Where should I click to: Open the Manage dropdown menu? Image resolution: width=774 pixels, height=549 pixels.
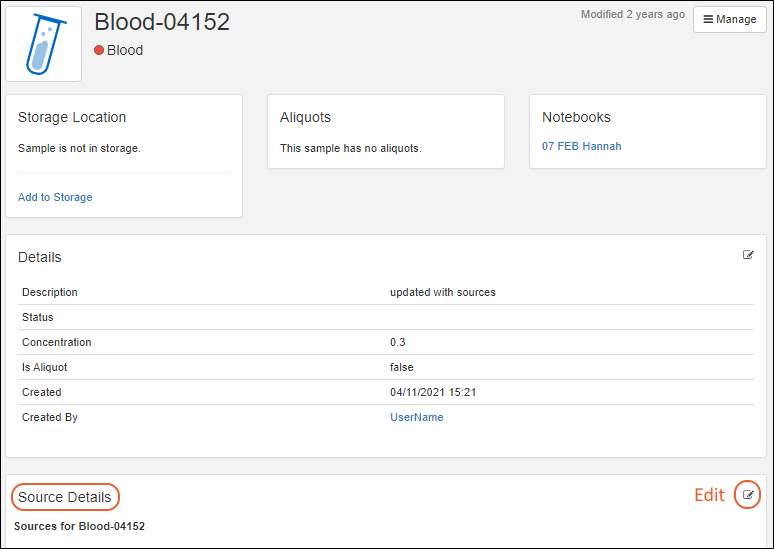729,19
